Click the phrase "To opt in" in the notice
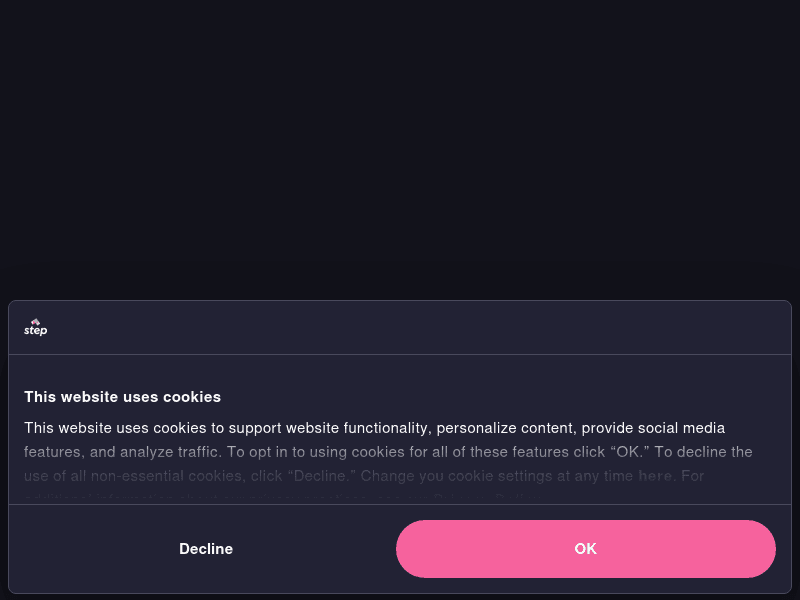The image size is (800, 600). 257,452
